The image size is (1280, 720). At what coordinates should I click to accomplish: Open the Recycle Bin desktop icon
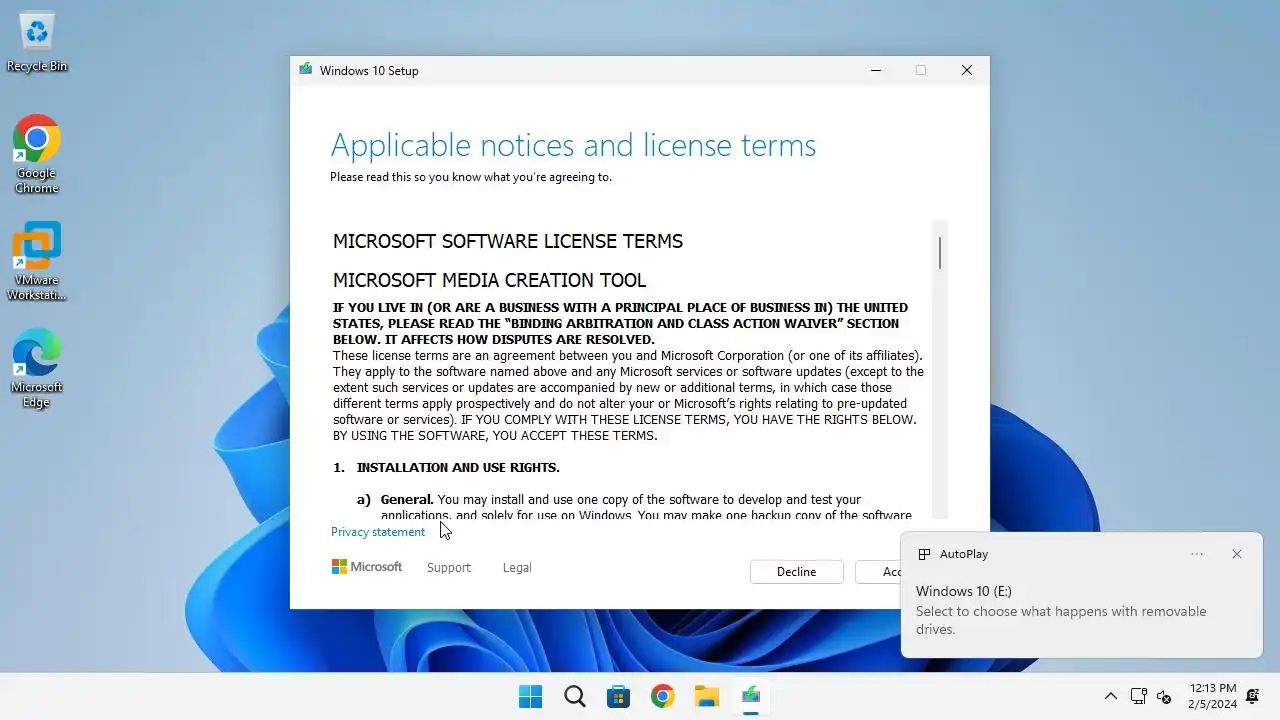pyautogui.click(x=37, y=43)
